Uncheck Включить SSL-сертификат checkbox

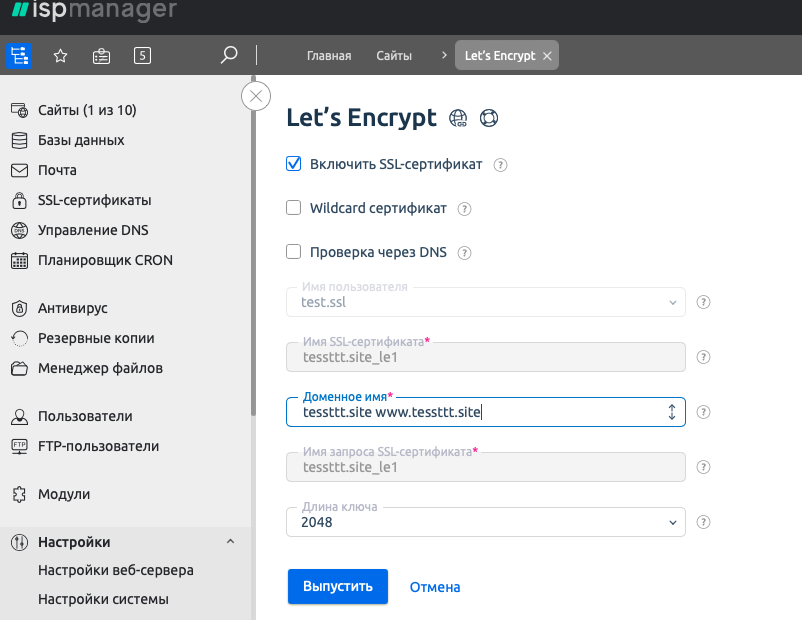coord(294,164)
